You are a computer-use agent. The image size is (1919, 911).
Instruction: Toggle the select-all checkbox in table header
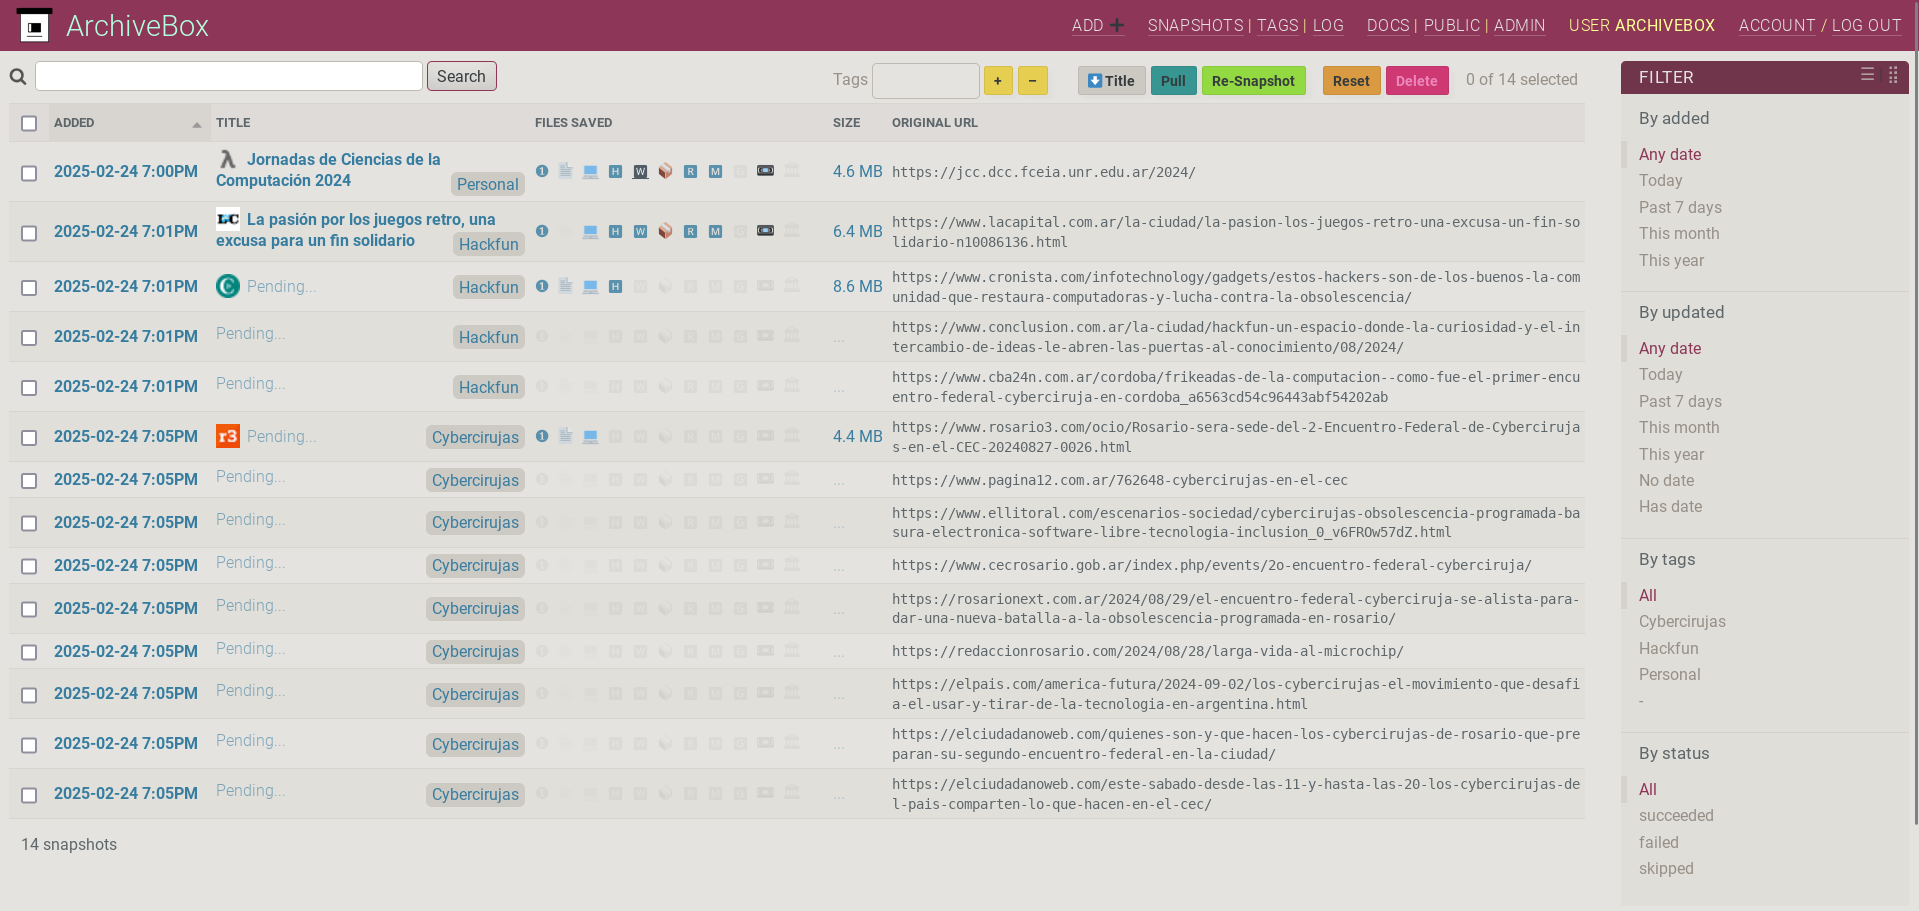tap(29, 123)
